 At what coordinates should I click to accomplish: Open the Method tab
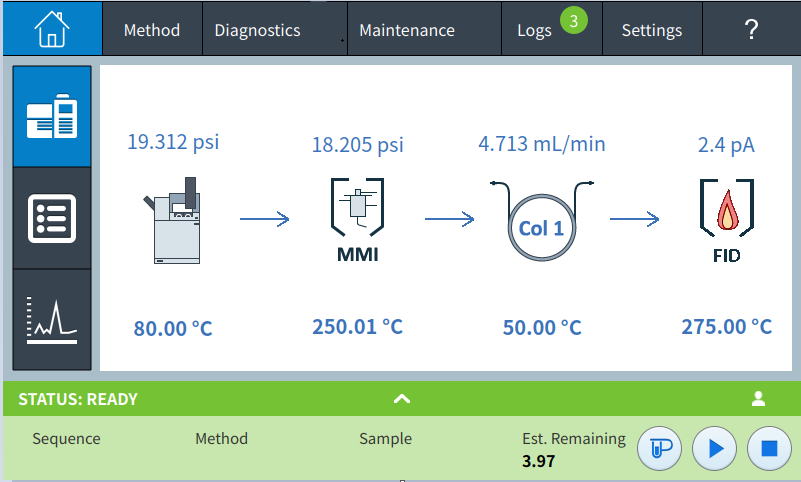[x=152, y=30]
